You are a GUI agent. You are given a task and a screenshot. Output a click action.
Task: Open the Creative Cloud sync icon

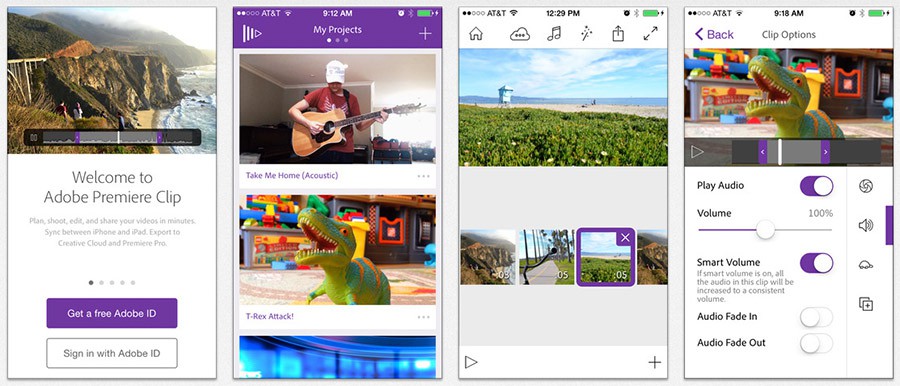pos(519,34)
